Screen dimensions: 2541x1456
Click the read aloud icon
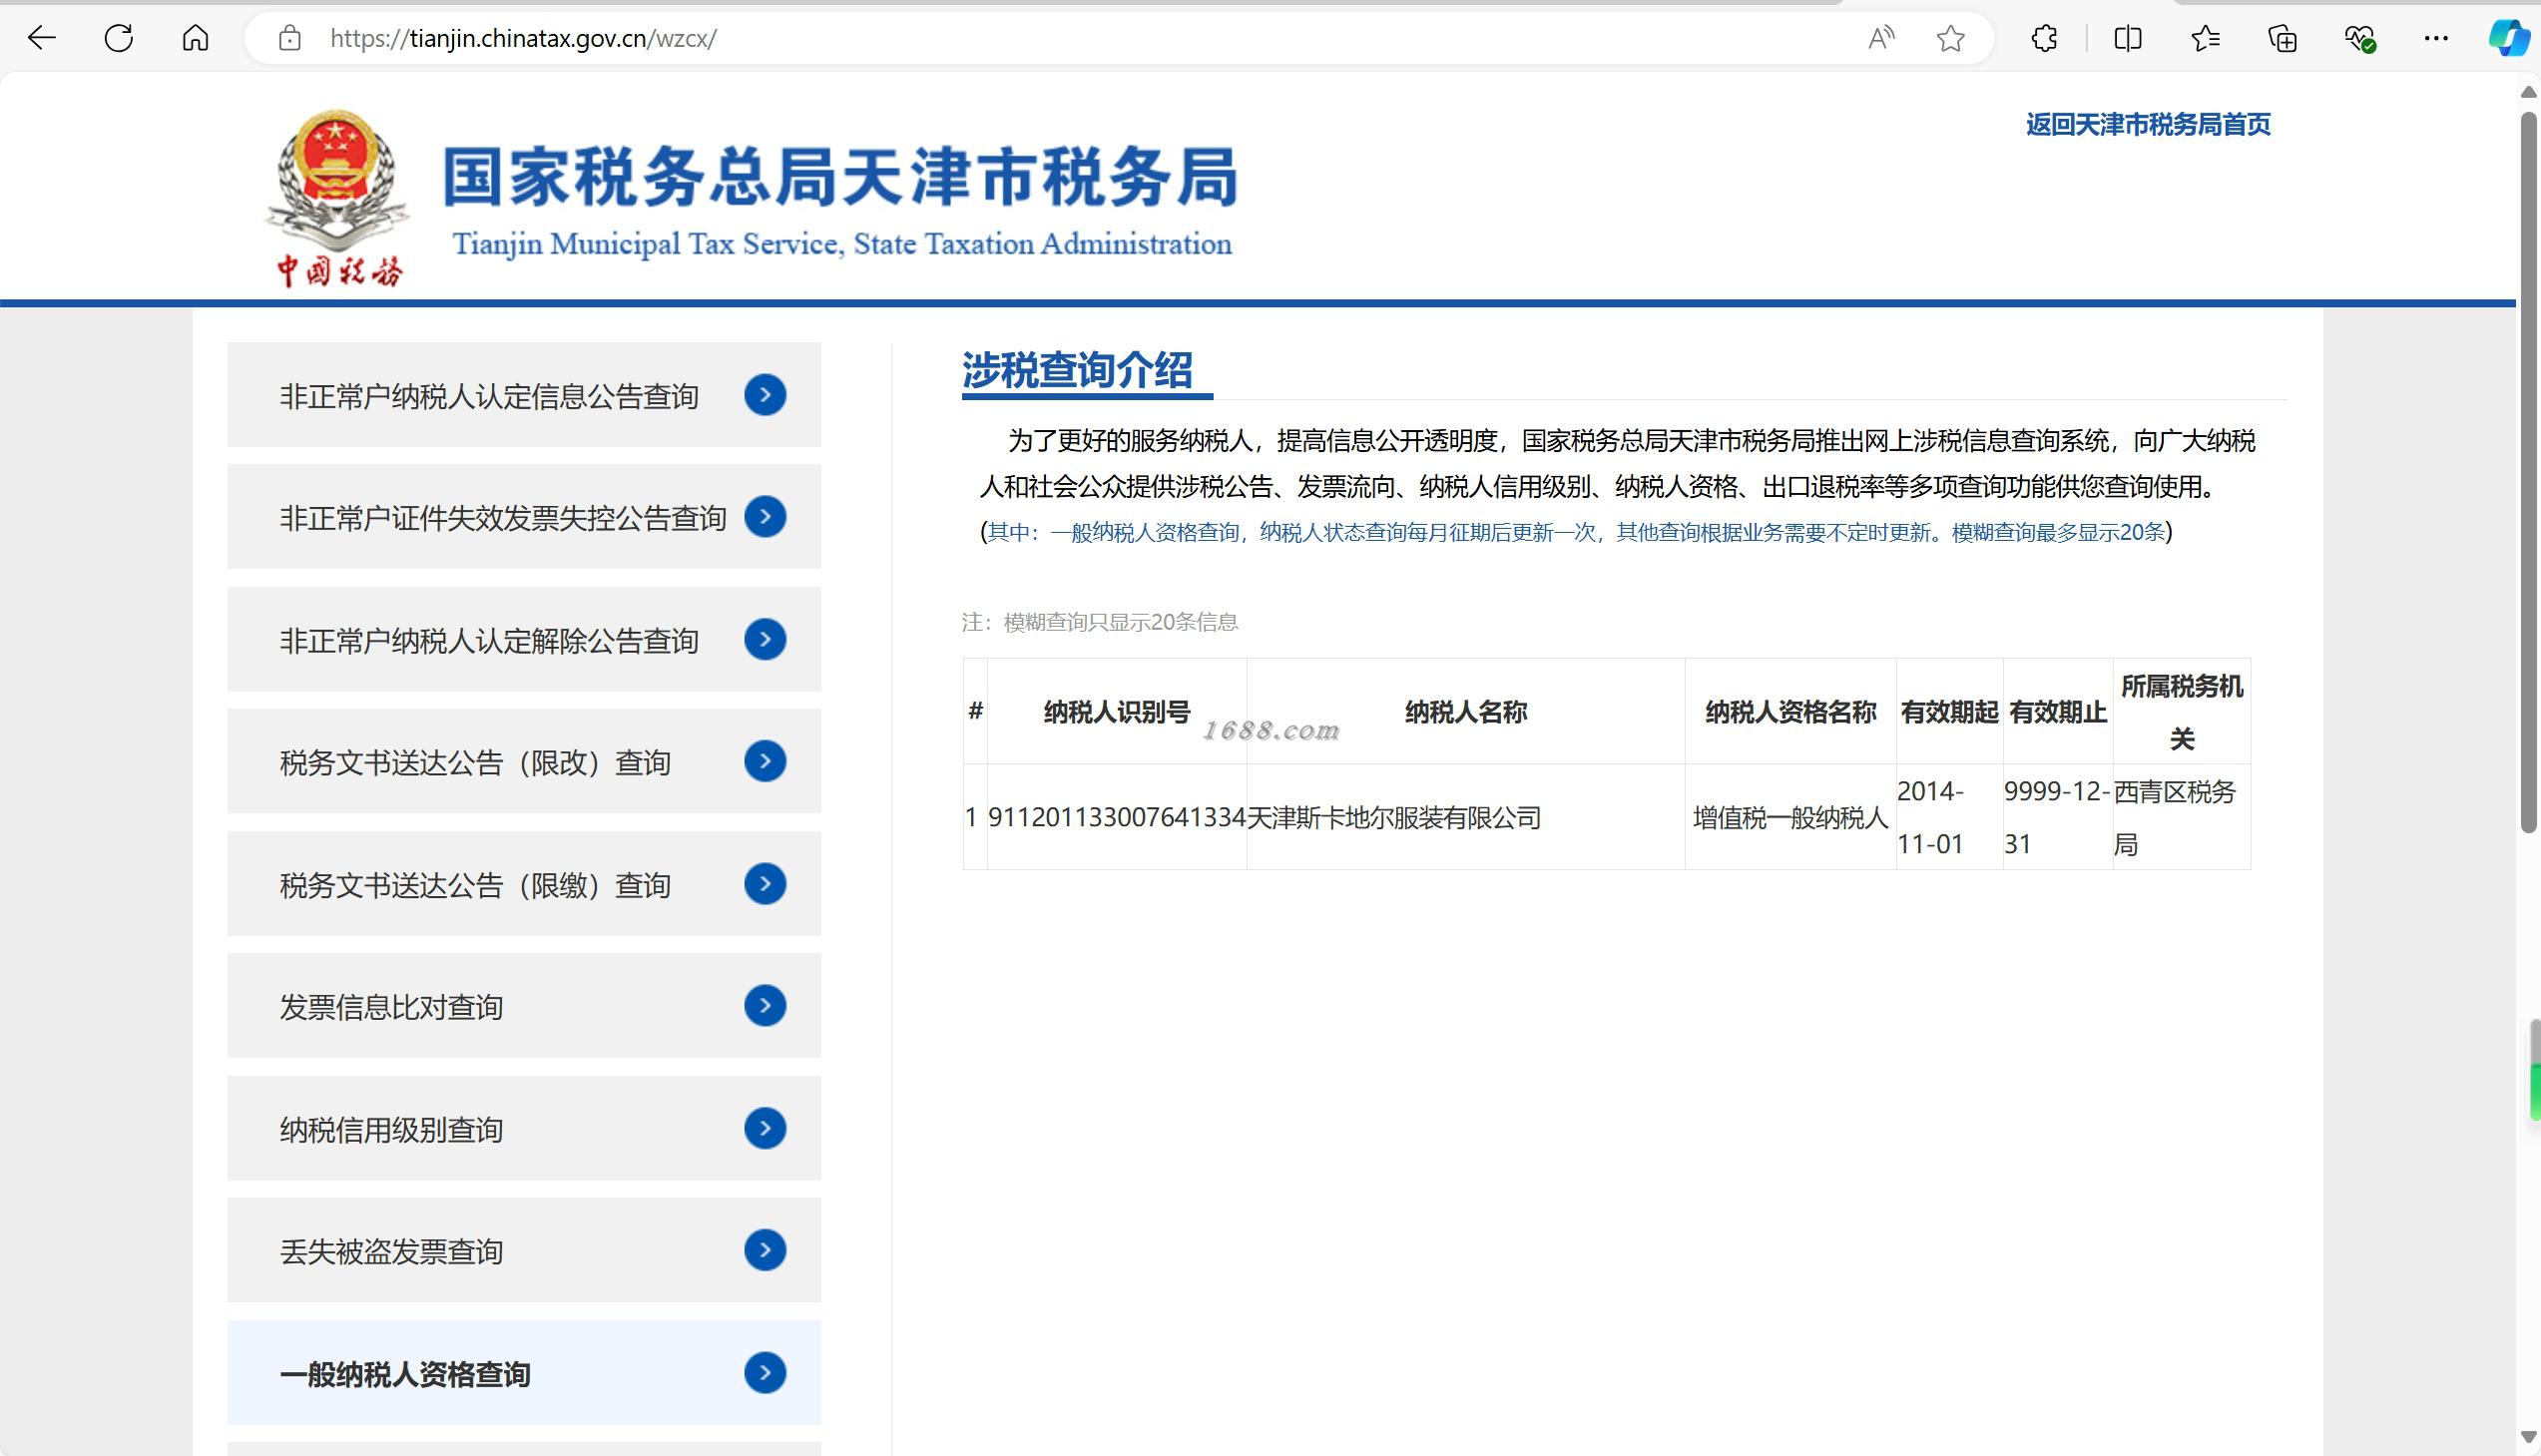tap(1881, 38)
